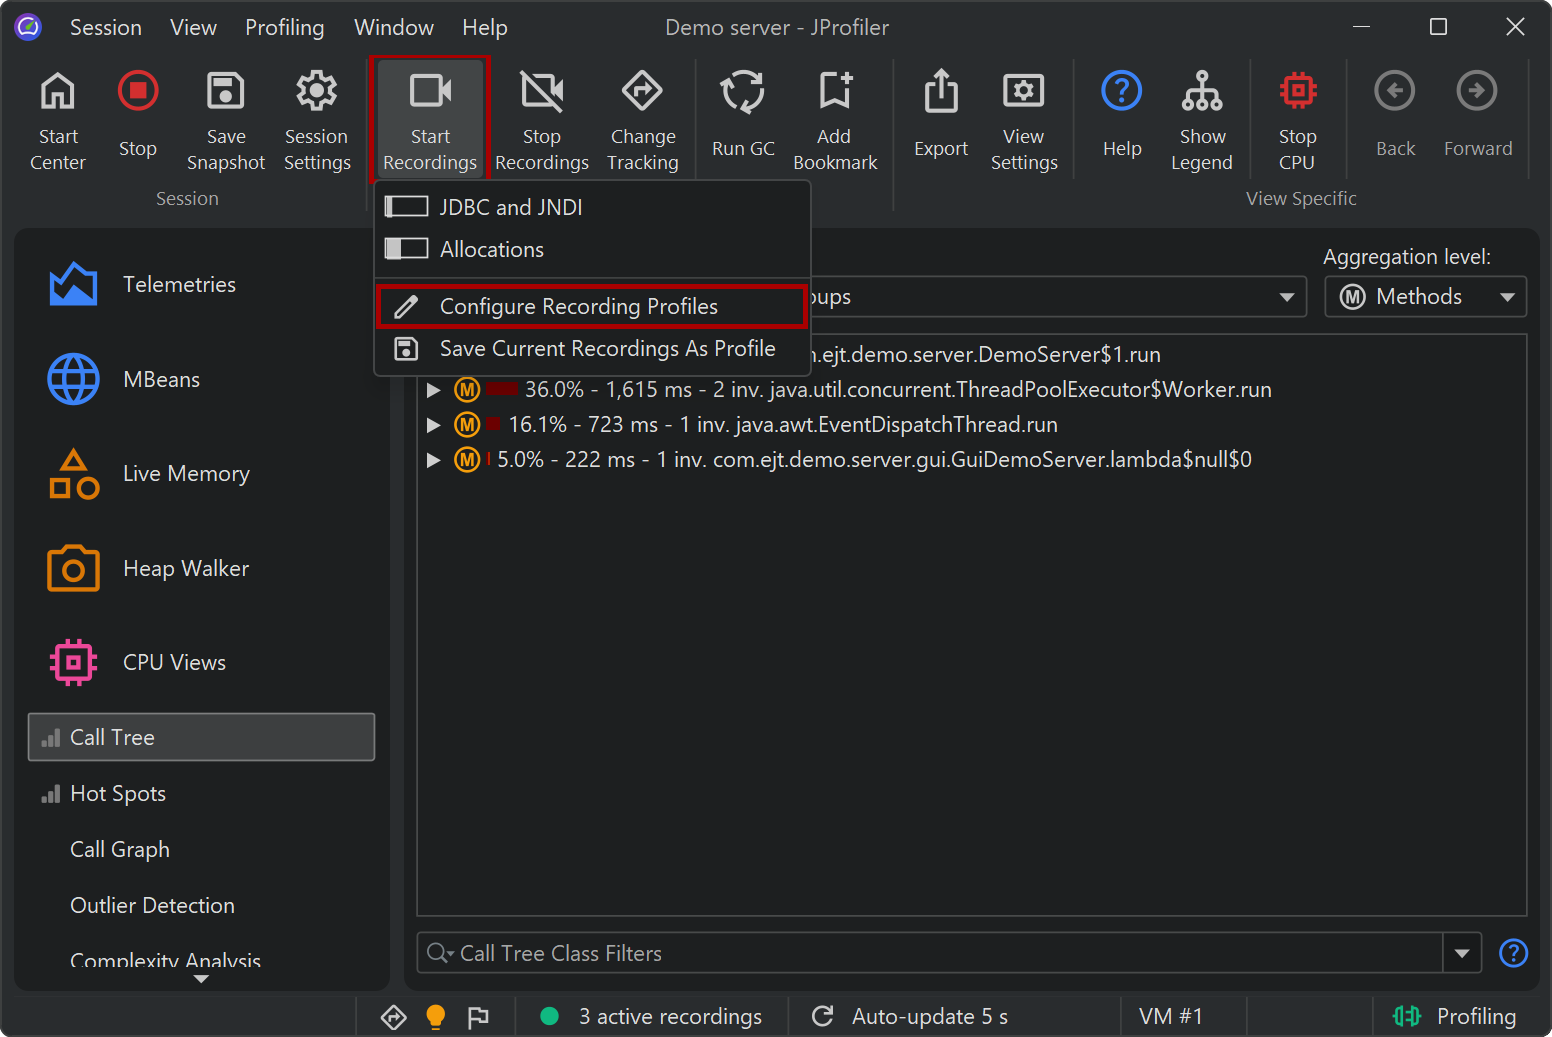Toggle the Allocations recording switch
1552x1037 pixels.
tap(407, 249)
